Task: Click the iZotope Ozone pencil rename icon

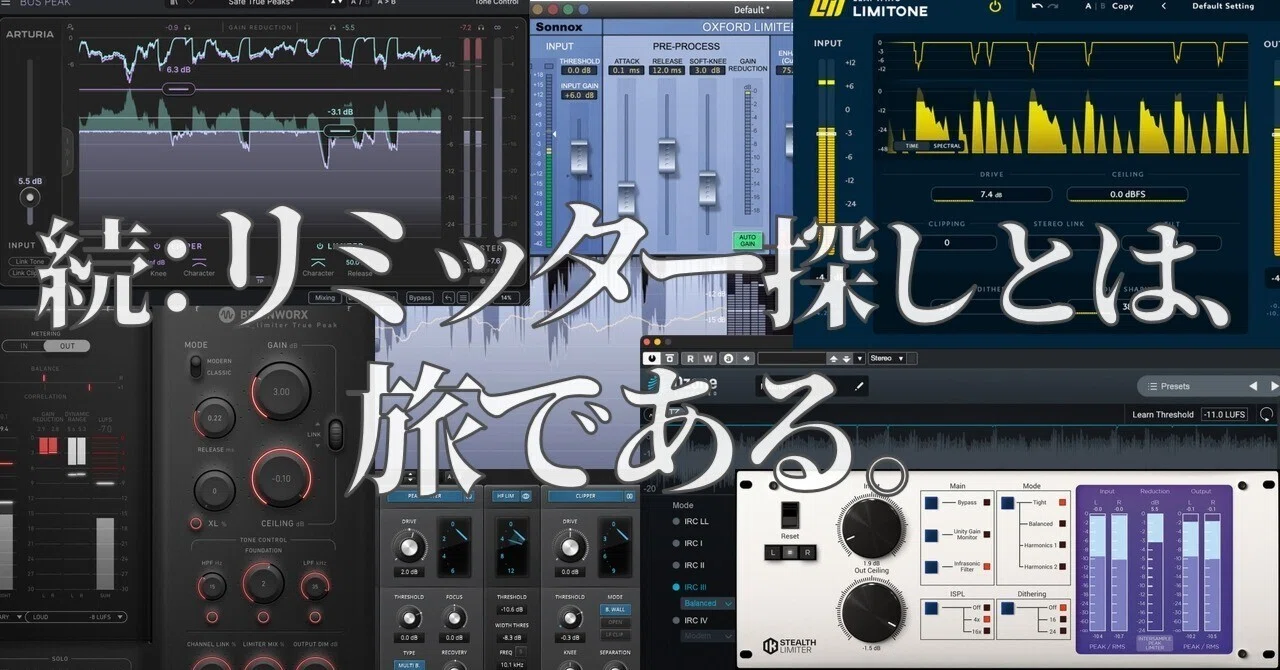Action: click(859, 385)
